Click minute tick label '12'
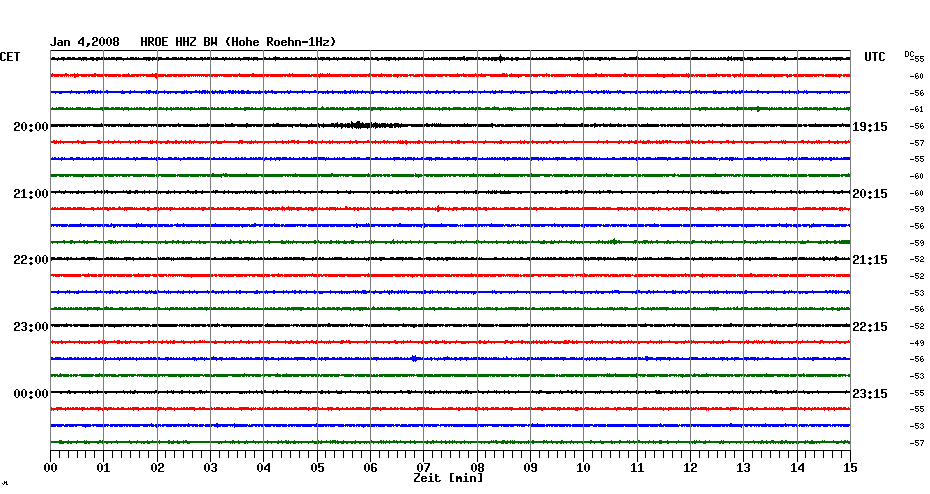Screen dimensions: 930x494 pos(690,468)
